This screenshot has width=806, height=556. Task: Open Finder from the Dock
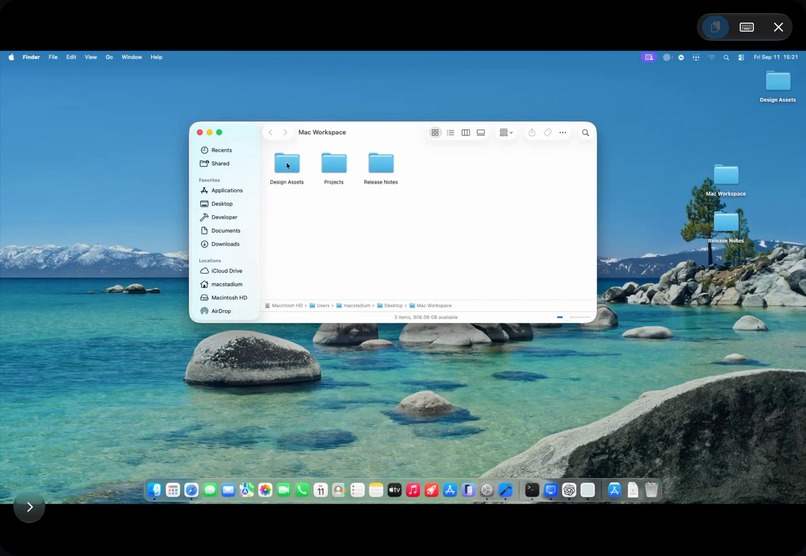click(x=154, y=490)
